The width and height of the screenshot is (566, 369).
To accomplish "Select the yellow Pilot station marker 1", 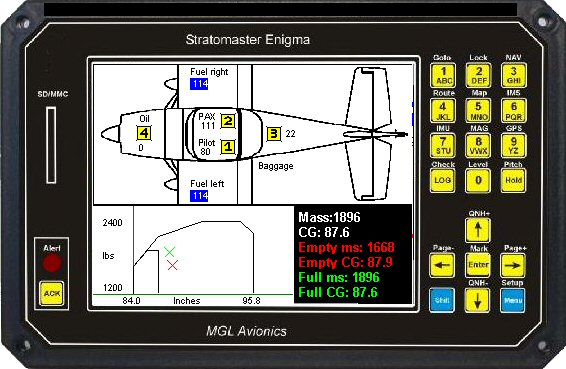I will click(x=227, y=147).
